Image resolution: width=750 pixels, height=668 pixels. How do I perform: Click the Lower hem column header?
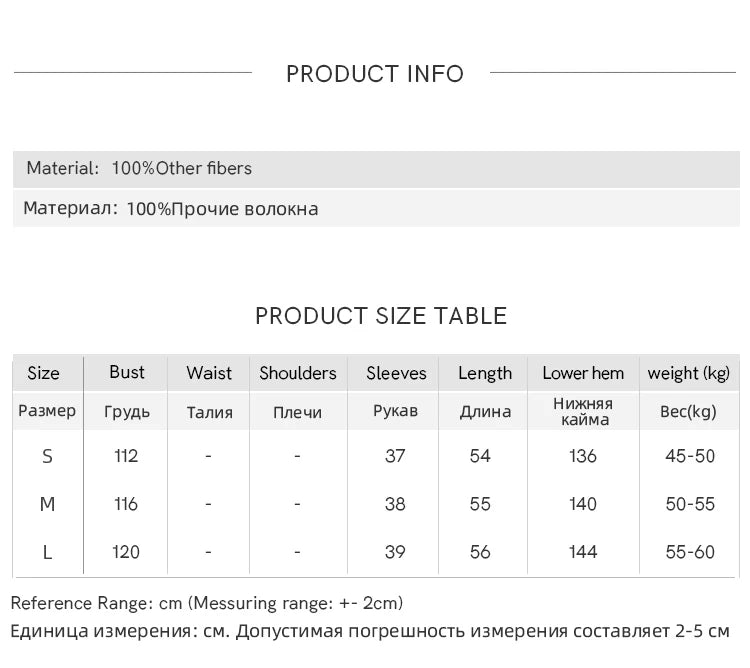coord(583,373)
